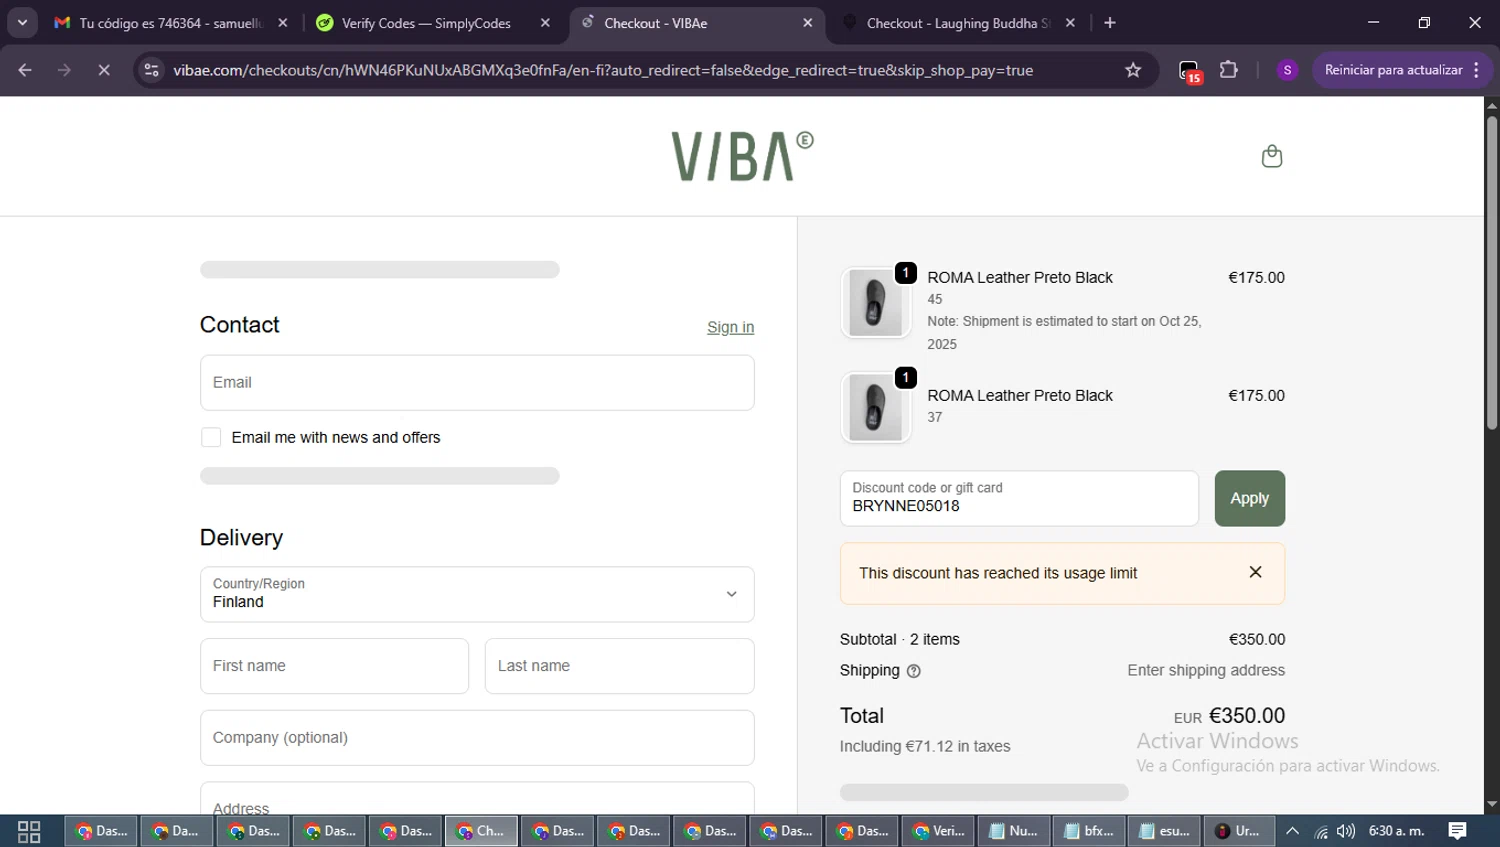Click the system clock 6:30 a. m.
Image resolution: width=1500 pixels, height=847 pixels.
point(1396,831)
